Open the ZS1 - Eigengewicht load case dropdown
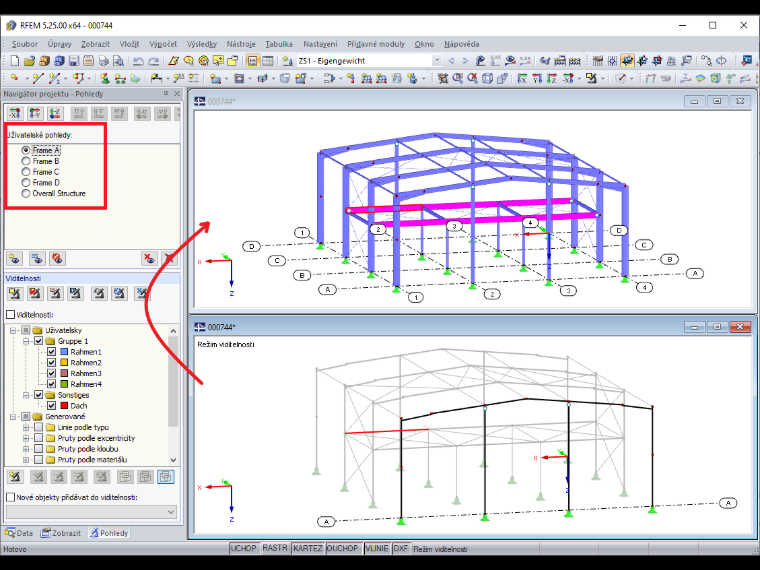Screen dimensions: 760x570 (437, 61)
